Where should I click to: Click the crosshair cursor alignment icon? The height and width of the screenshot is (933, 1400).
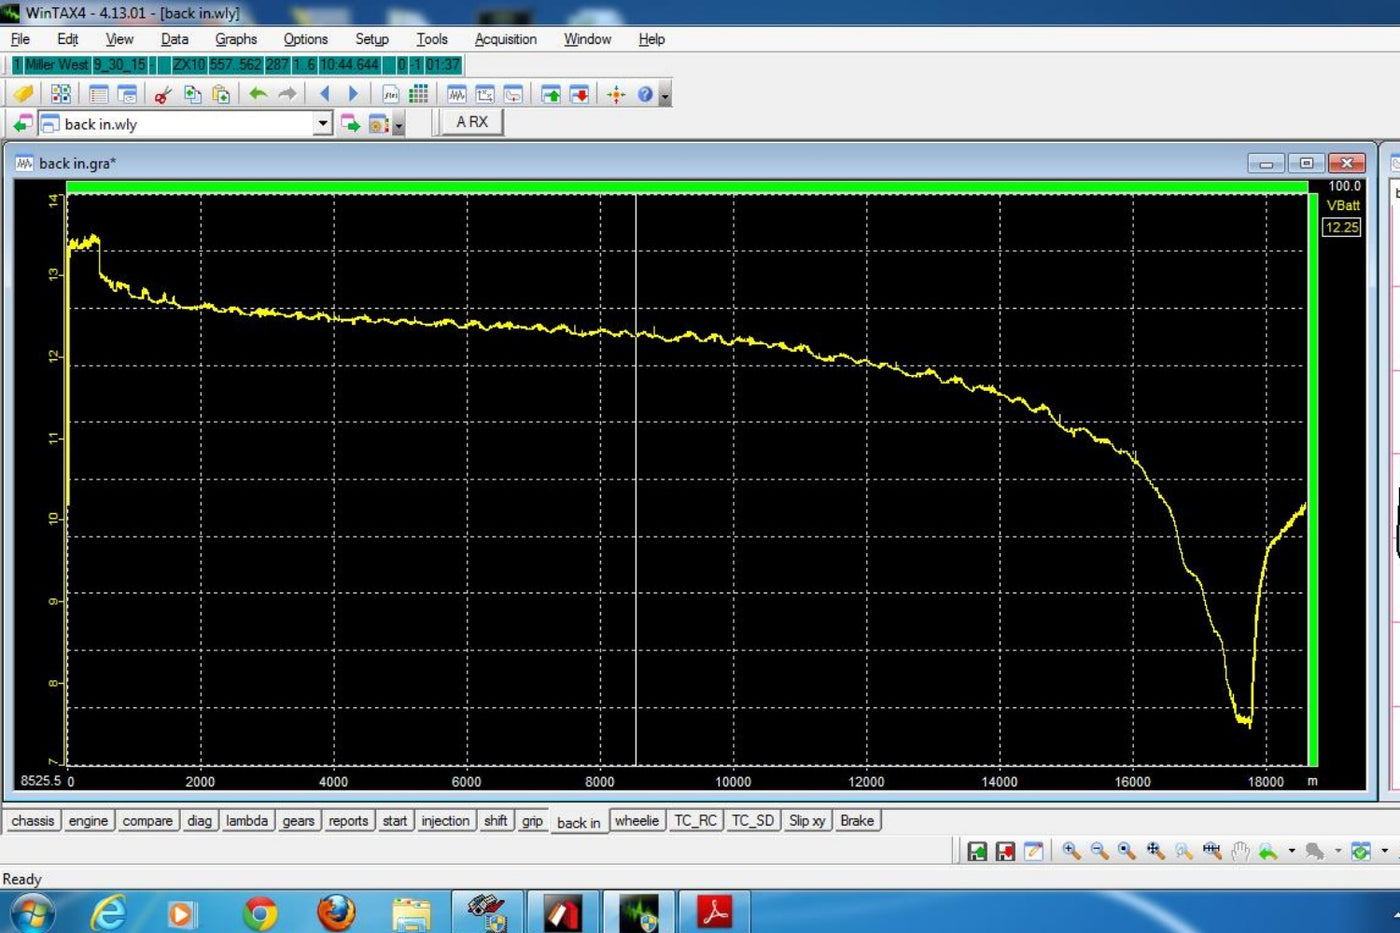(x=617, y=93)
